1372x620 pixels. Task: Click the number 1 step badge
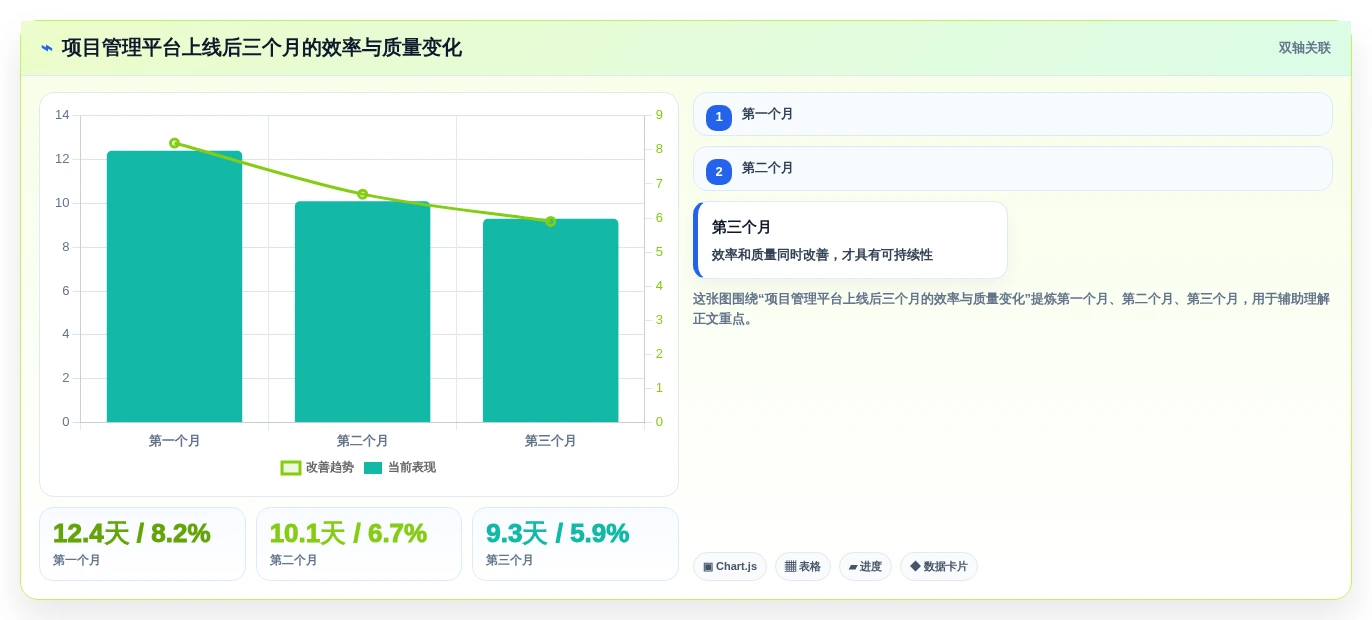(719, 117)
